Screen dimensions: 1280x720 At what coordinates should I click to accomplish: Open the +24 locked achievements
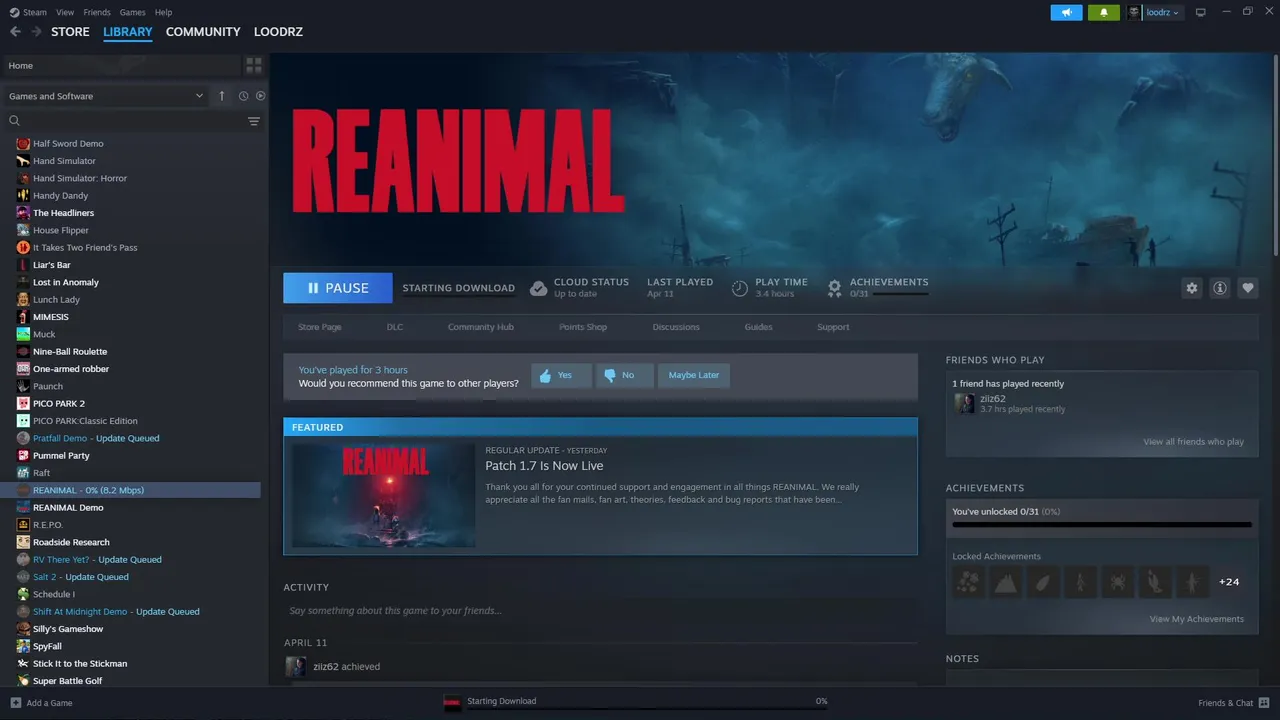tap(1230, 582)
